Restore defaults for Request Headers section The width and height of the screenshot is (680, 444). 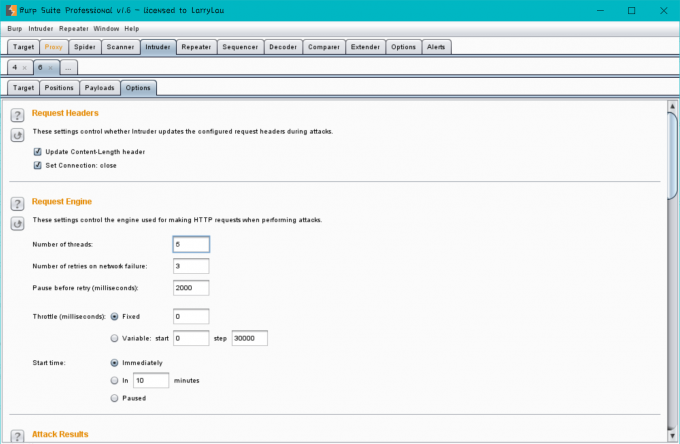coord(17,135)
